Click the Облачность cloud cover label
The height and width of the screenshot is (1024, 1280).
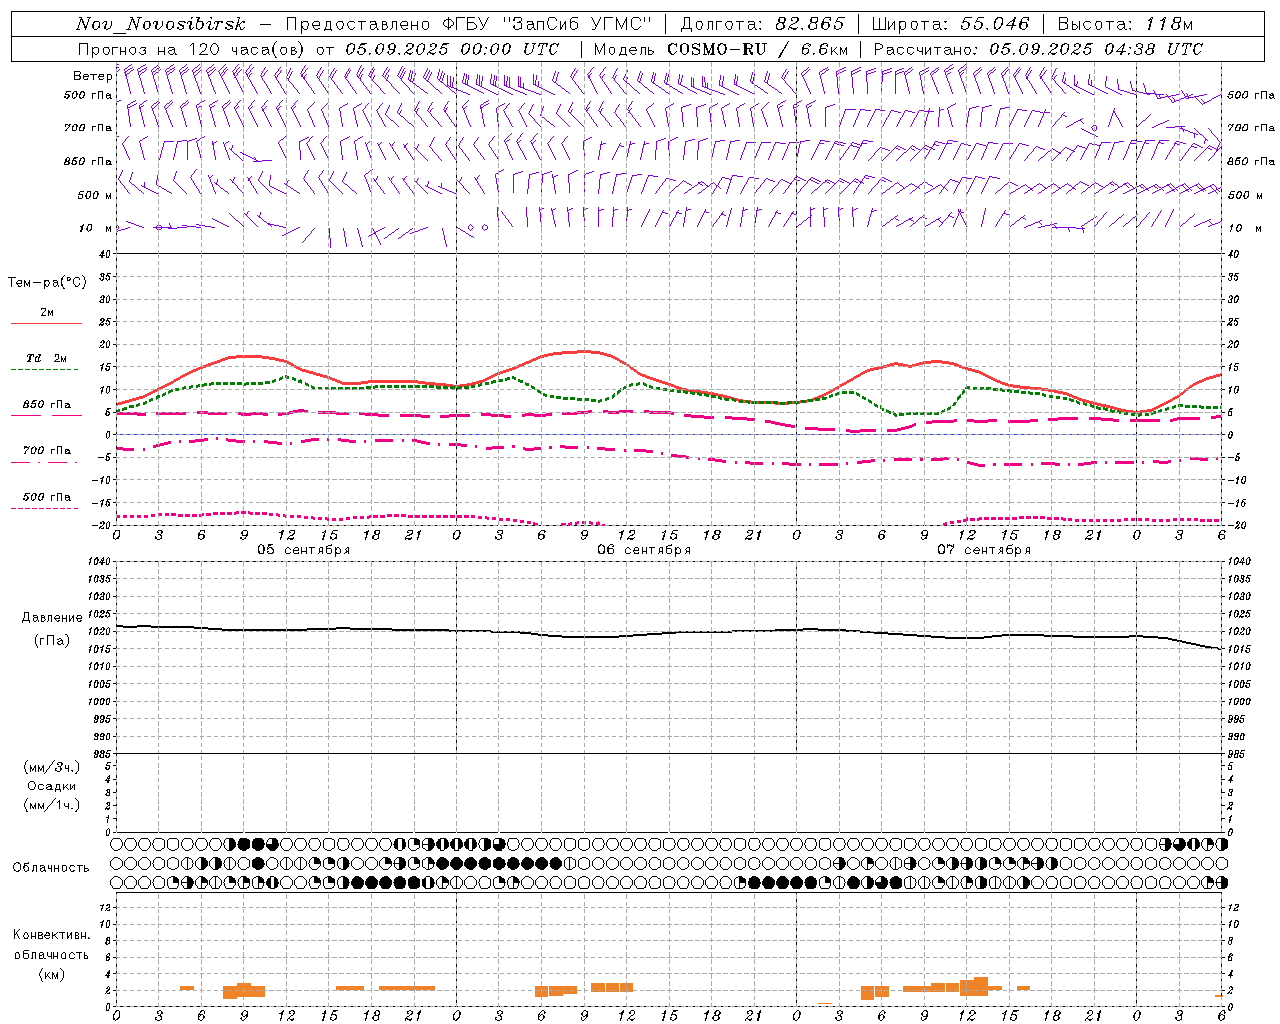click(x=51, y=867)
